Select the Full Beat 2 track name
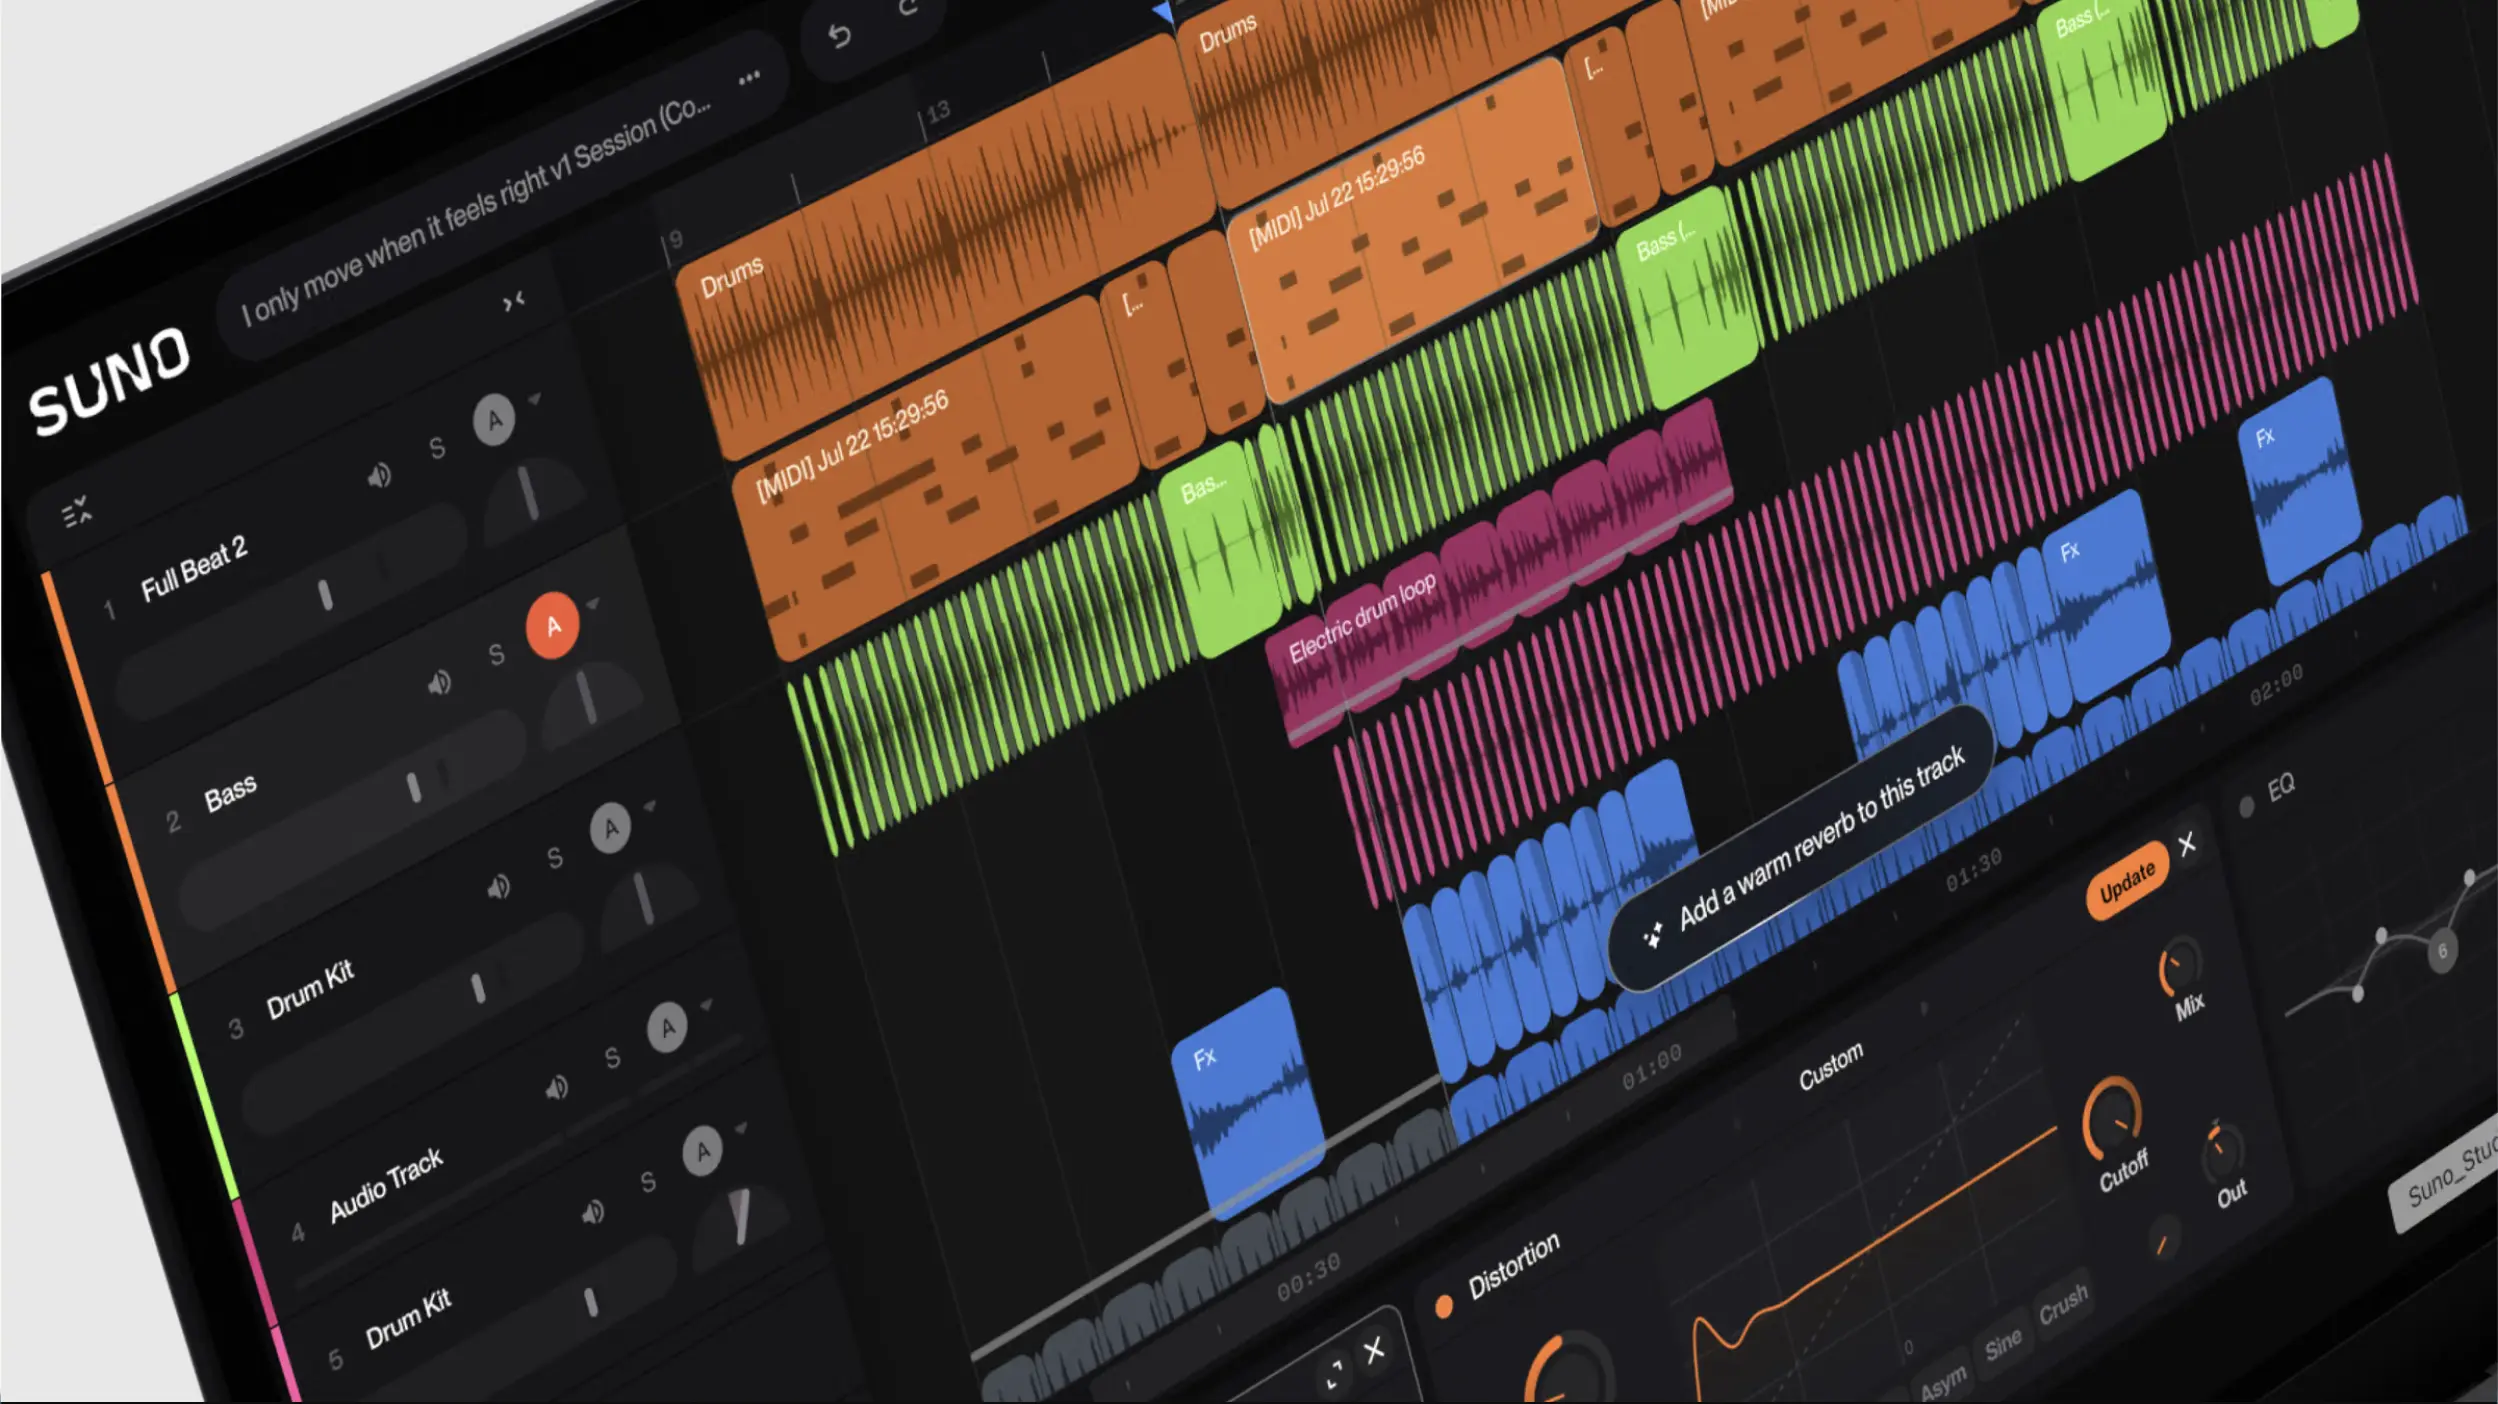 [193, 569]
